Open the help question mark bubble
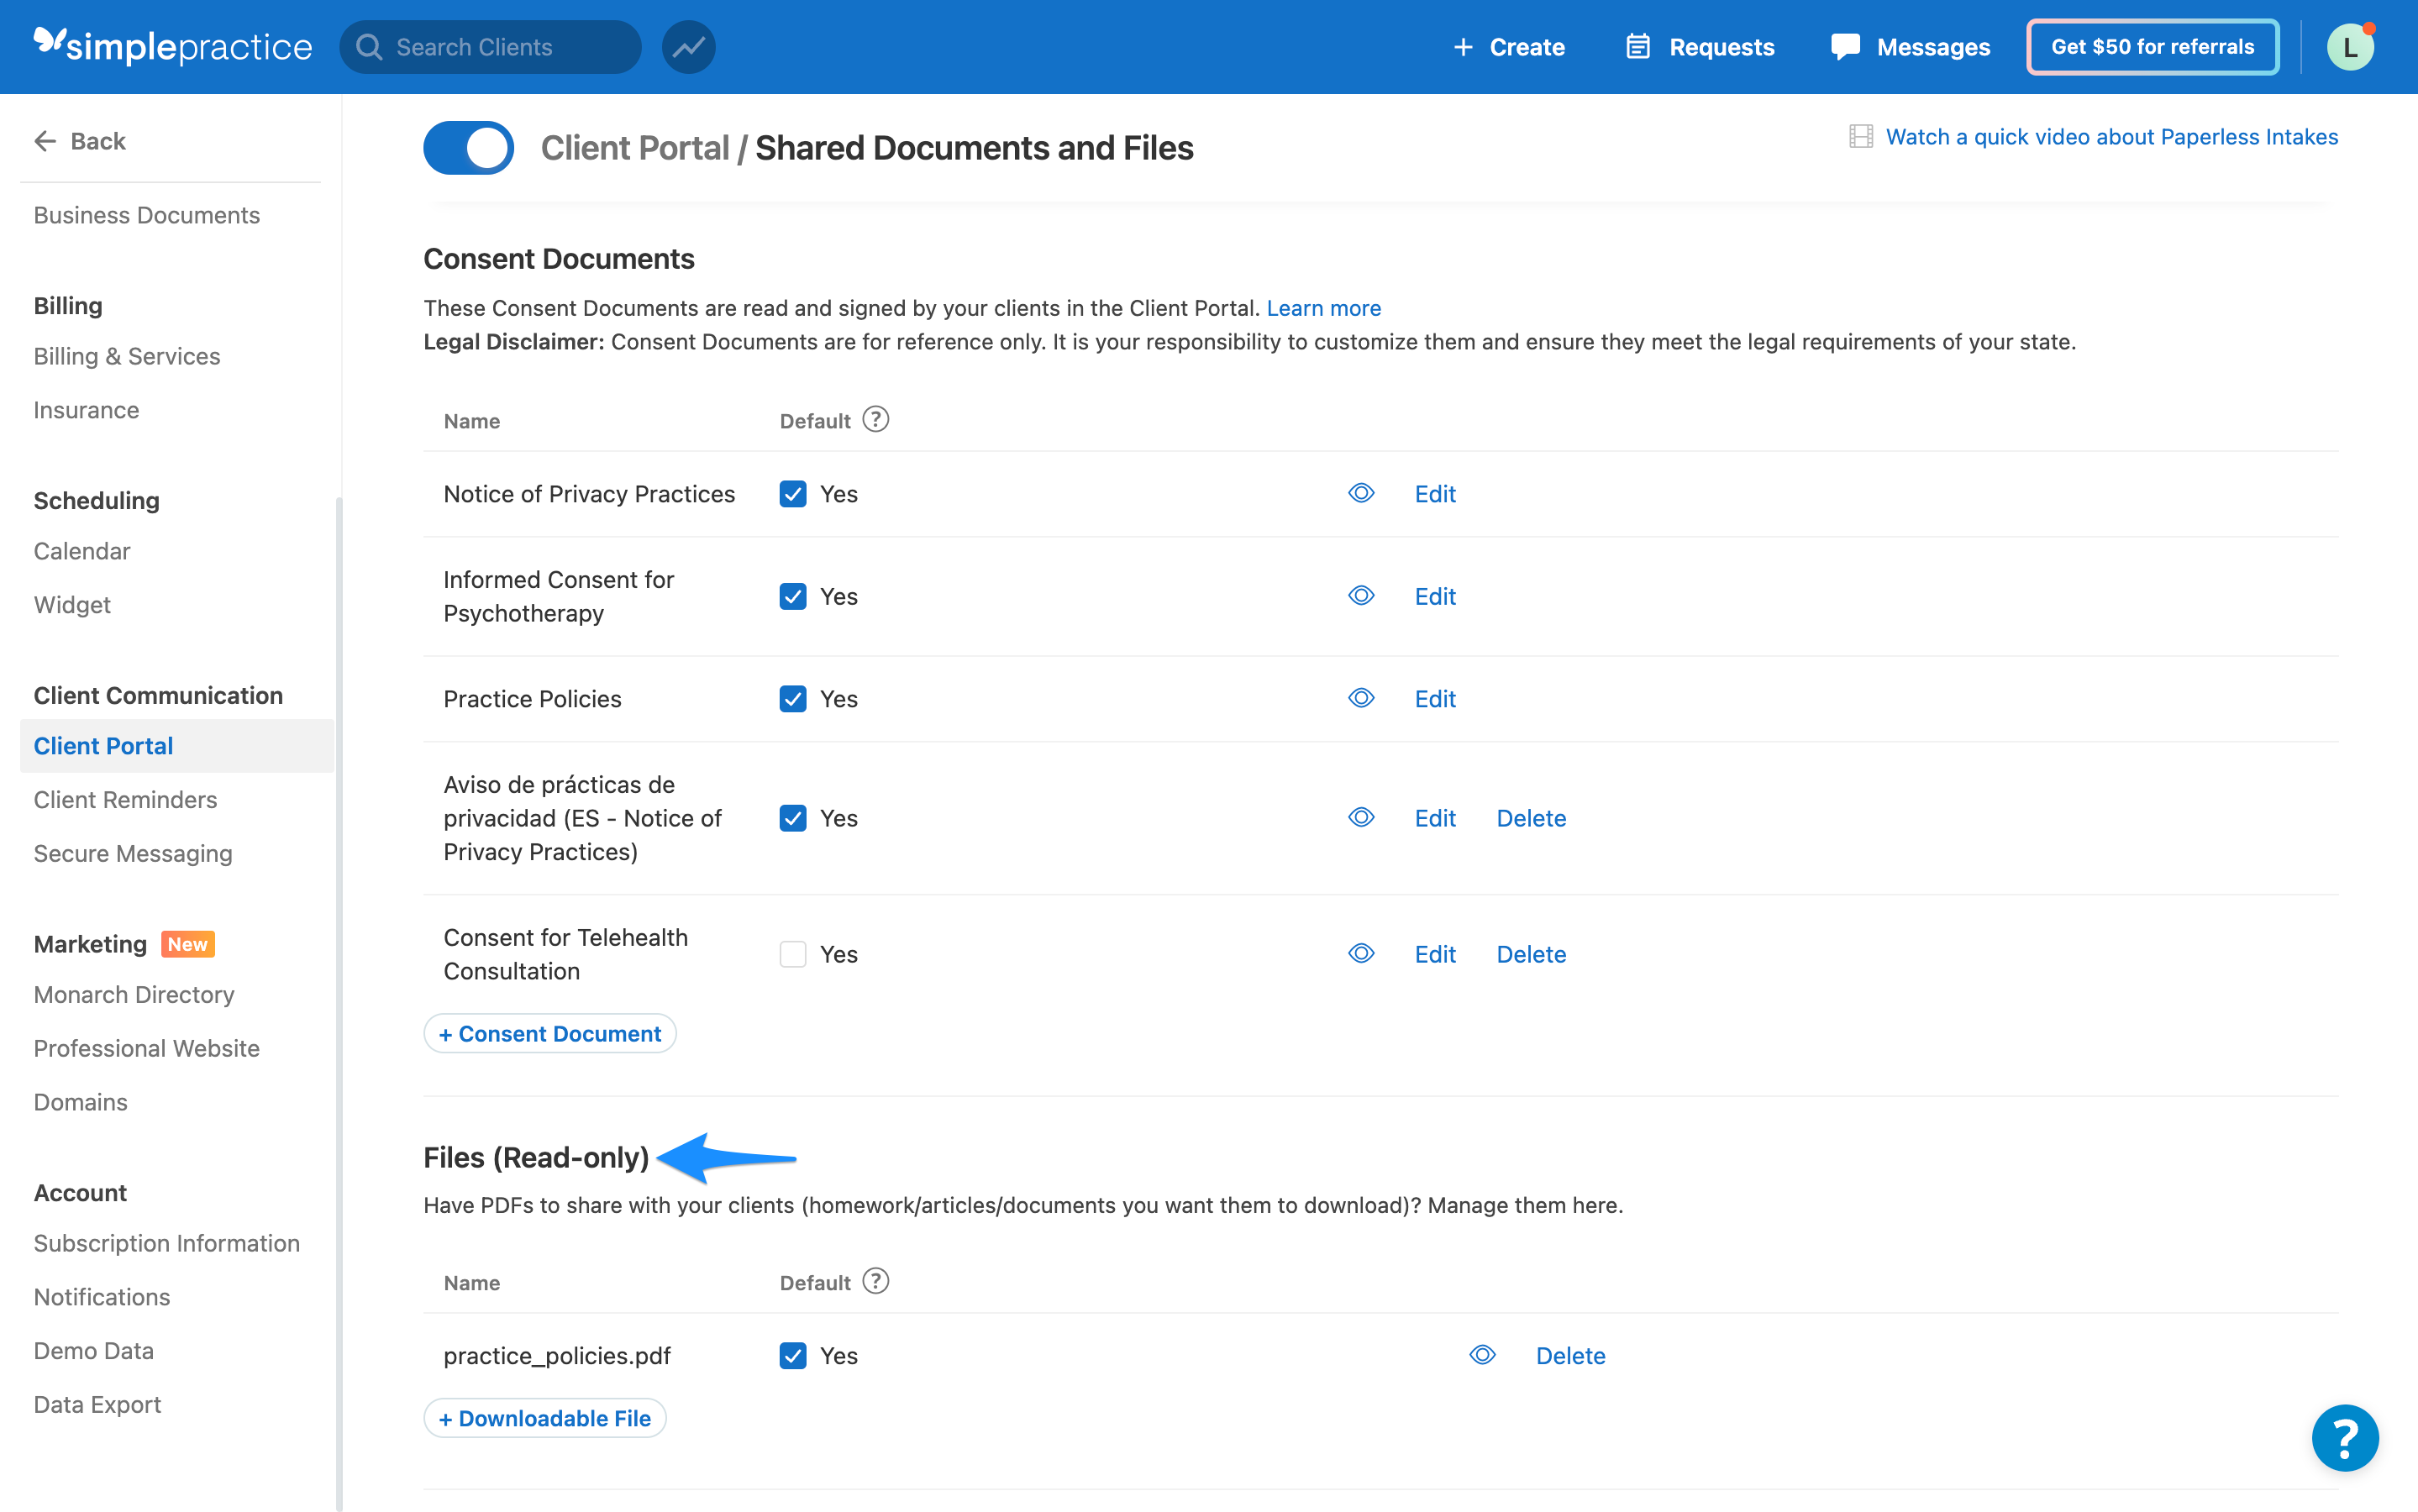The image size is (2418, 1512). pyautogui.click(x=2343, y=1437)
